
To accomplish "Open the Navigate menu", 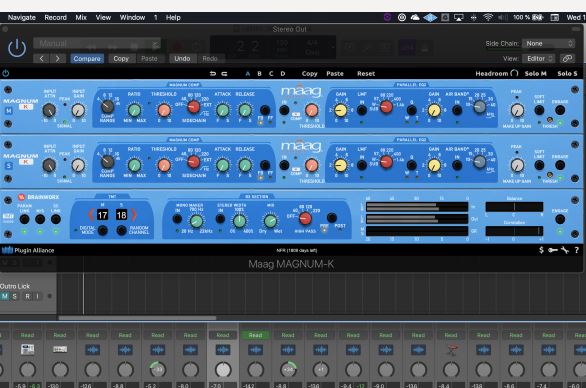I will coord(22,17).
